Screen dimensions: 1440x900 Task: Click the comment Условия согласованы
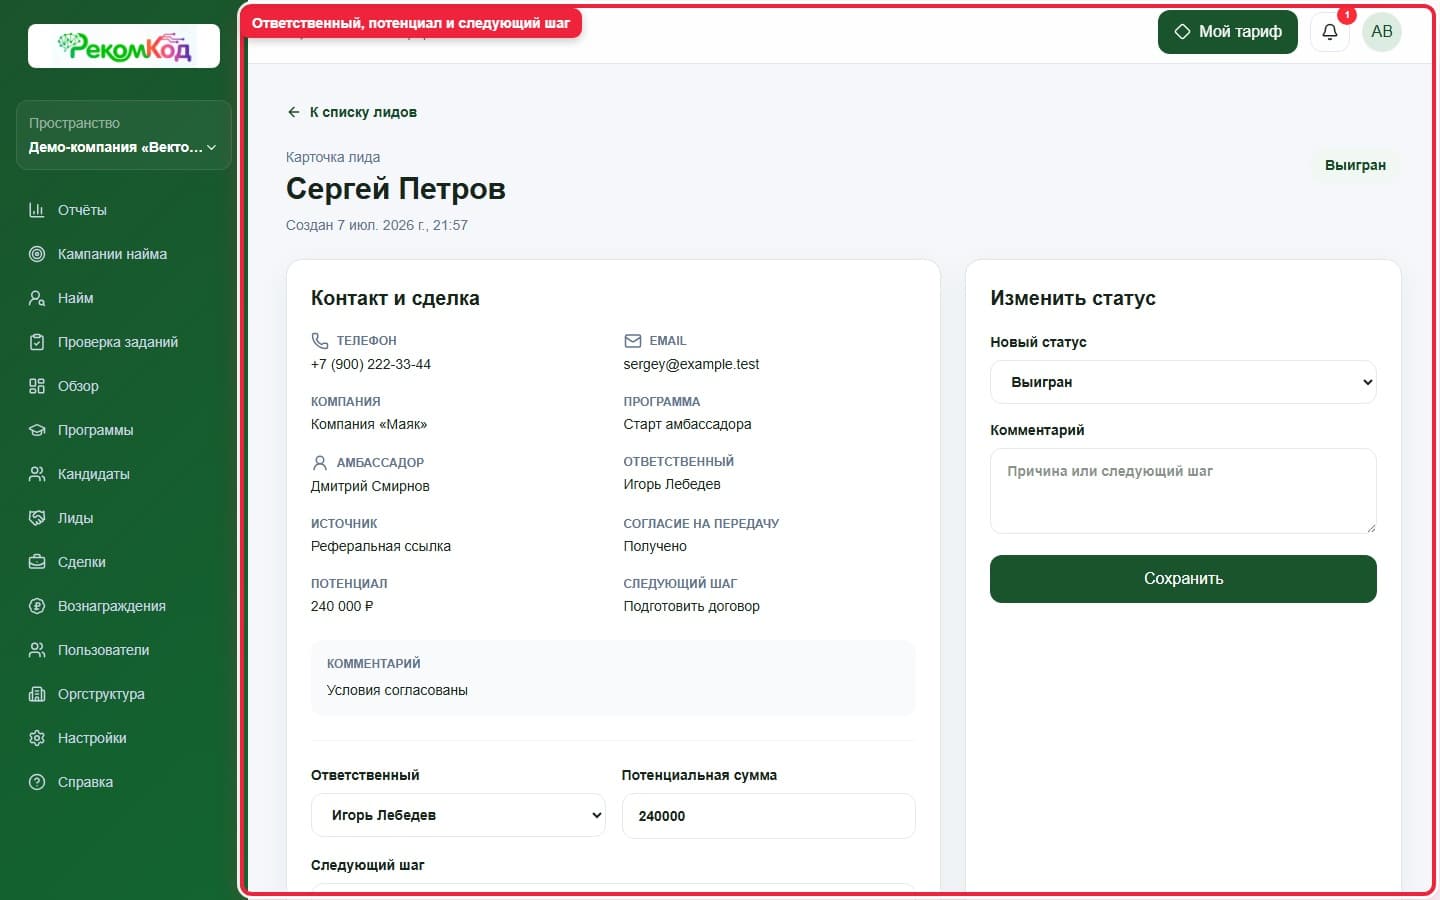397,690
